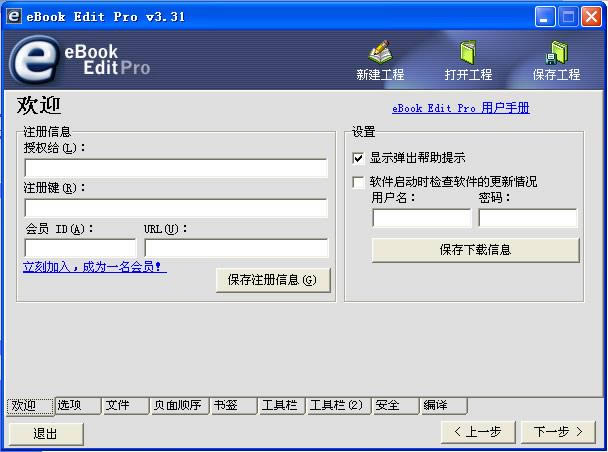
Task: Enable 软件启动时检查软件的更新情况 checkbox
Action: 358,182
